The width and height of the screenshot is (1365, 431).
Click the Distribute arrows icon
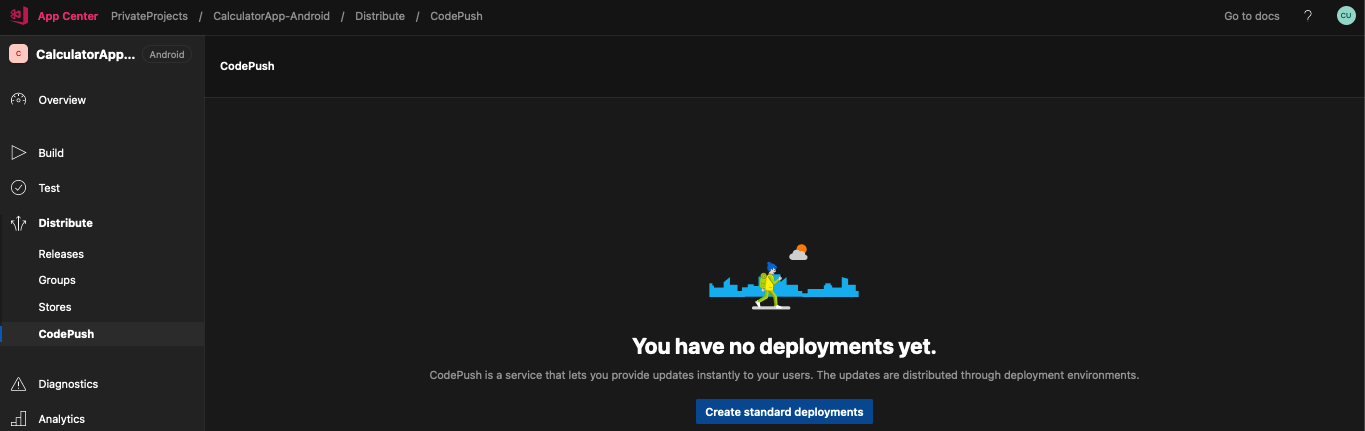tap(18, 223)
